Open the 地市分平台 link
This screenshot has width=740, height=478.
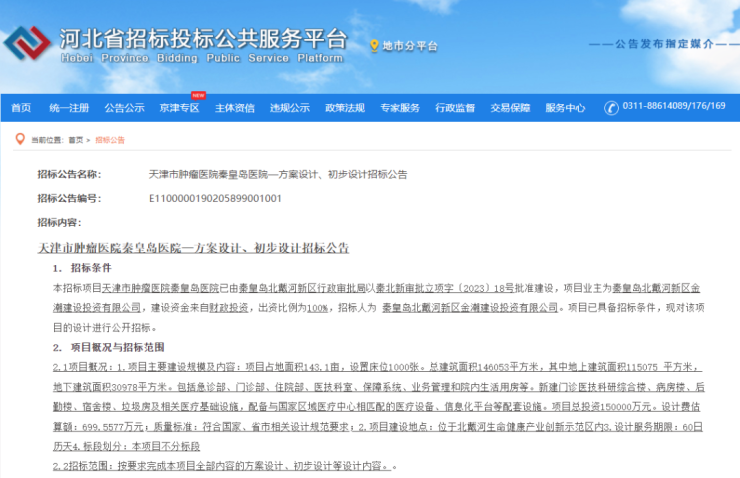point(410,46)
